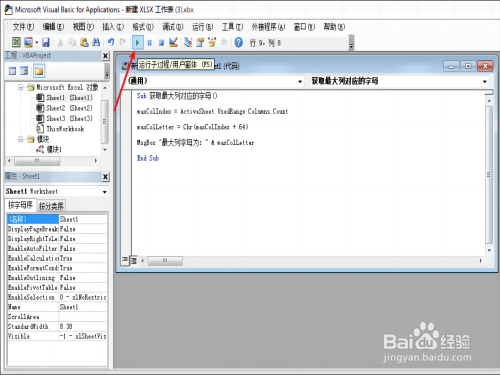Image resolution: width=500 pixels, height=375 pixels.
Task: Open the 格式 menu
Action: (x=143, y=27)
